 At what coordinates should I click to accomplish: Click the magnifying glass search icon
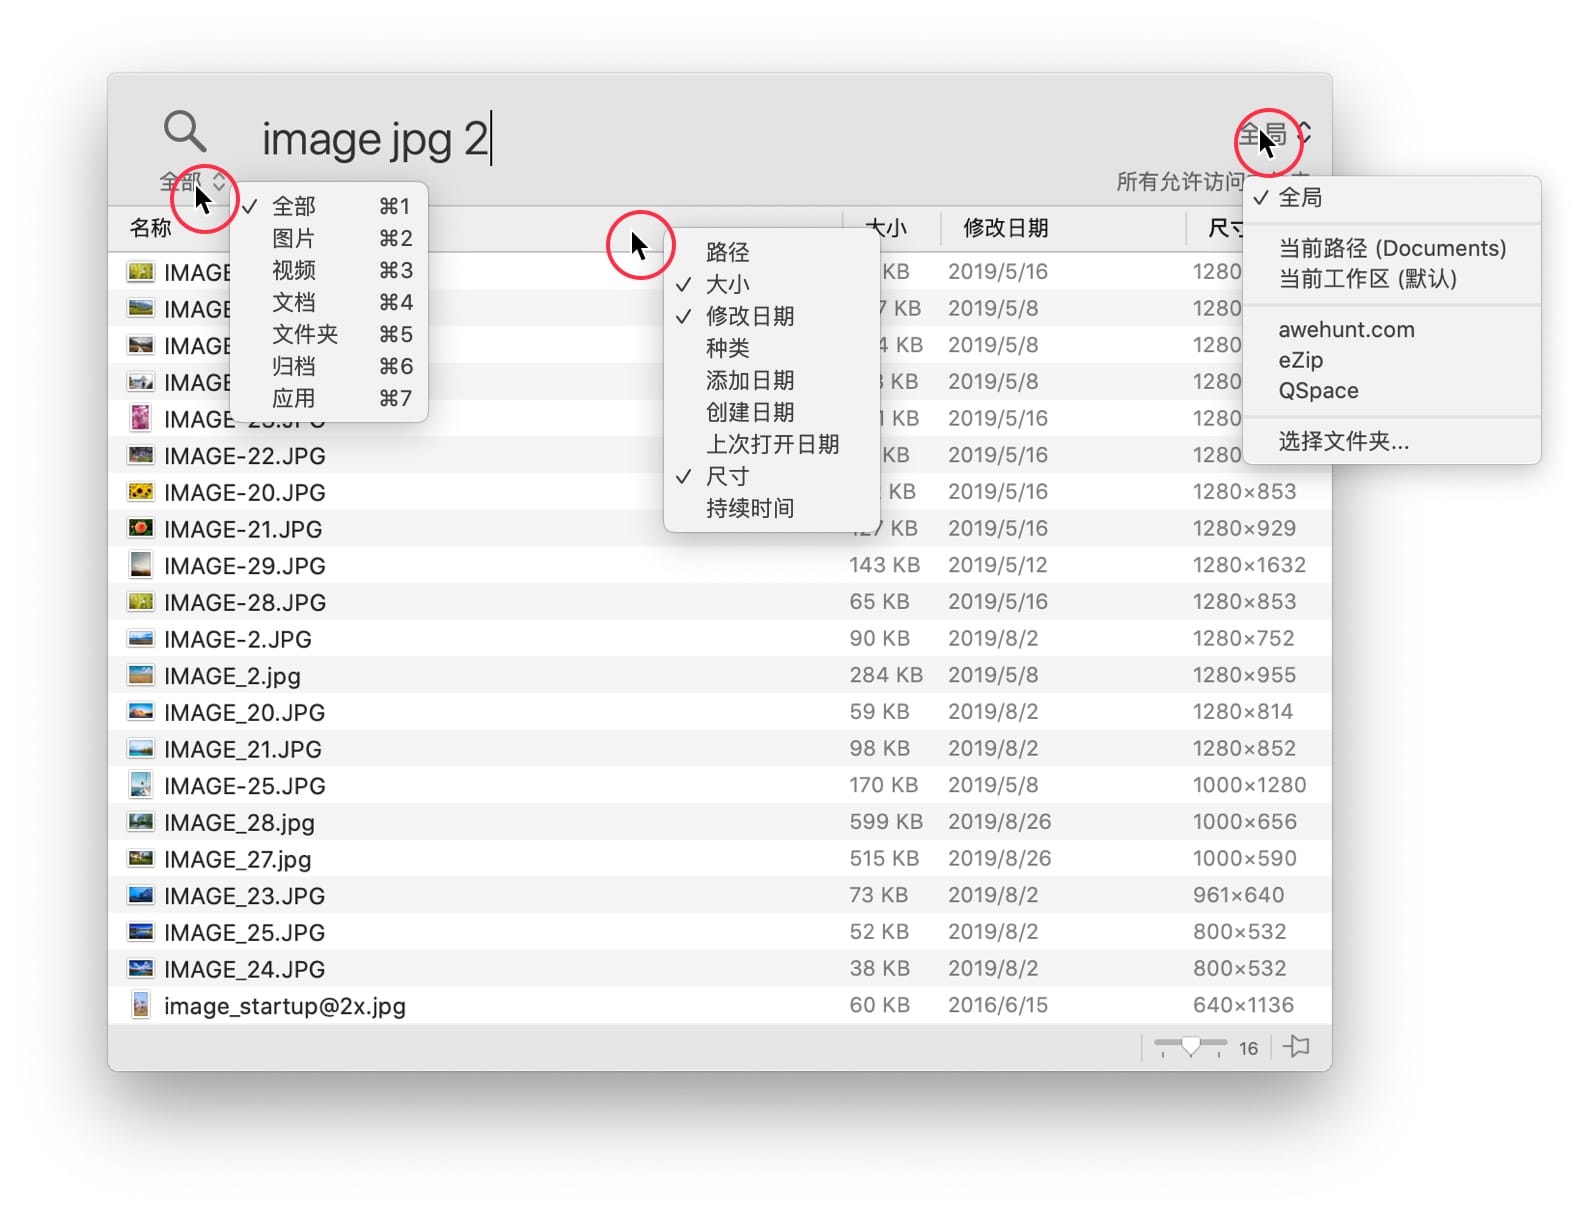point(185,131)
